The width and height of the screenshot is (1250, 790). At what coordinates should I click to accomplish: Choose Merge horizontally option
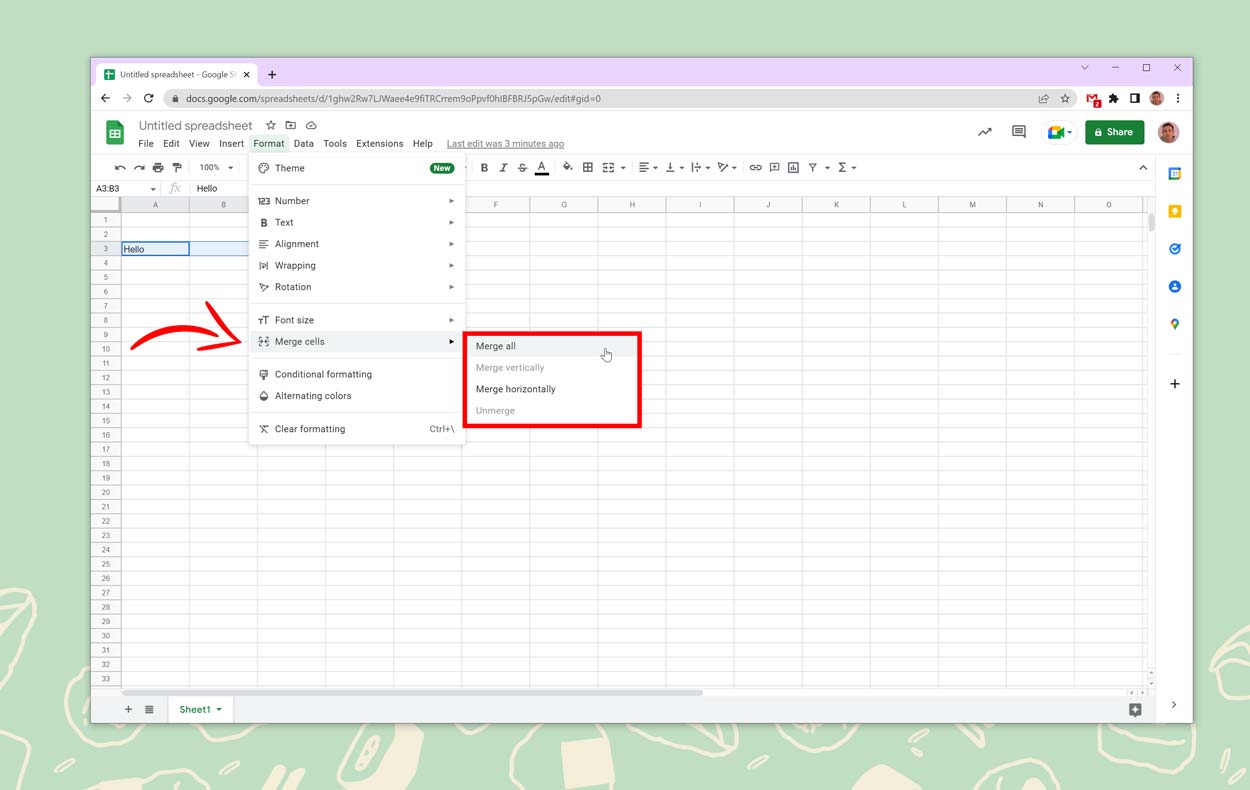[x=515, y=389]
